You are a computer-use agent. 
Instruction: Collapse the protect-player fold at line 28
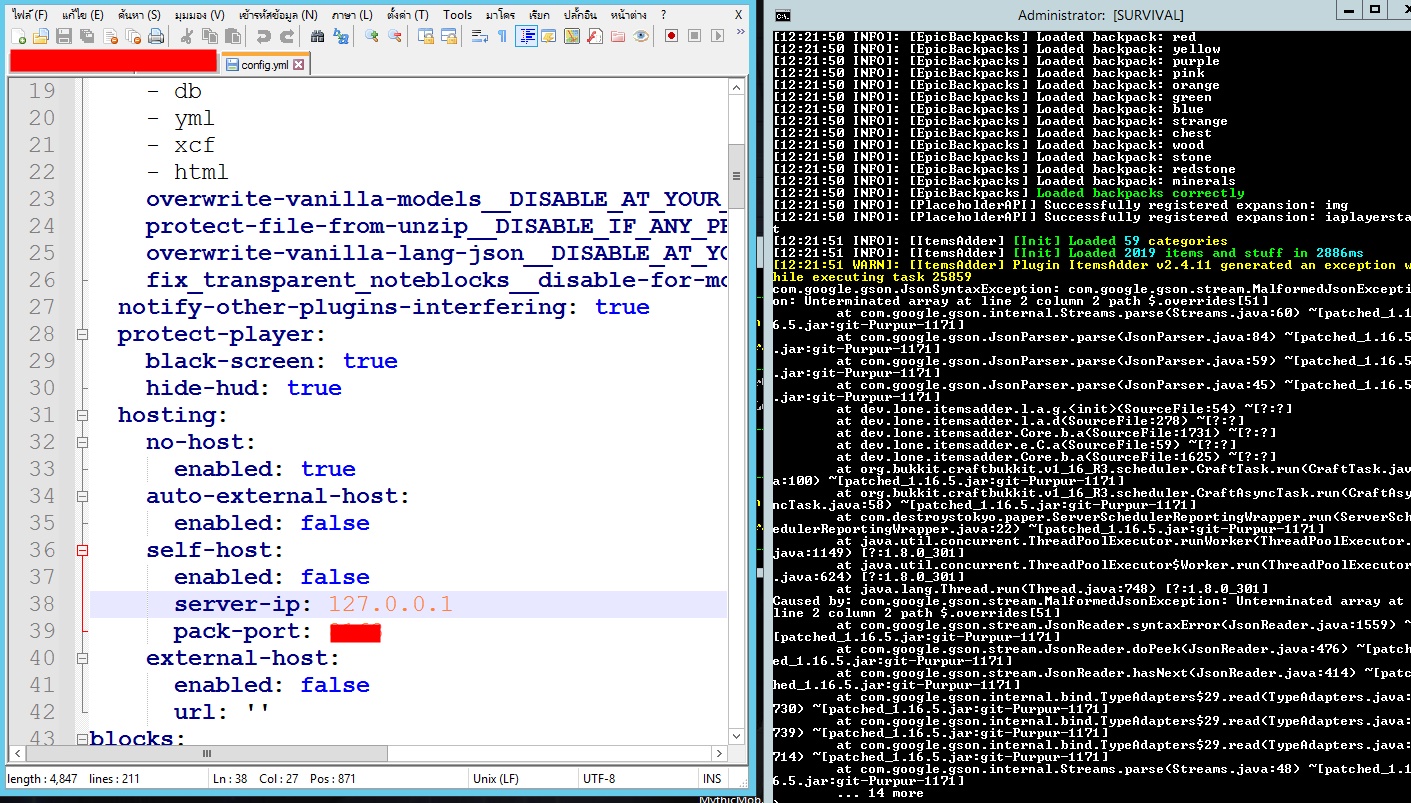coord(82,334)
